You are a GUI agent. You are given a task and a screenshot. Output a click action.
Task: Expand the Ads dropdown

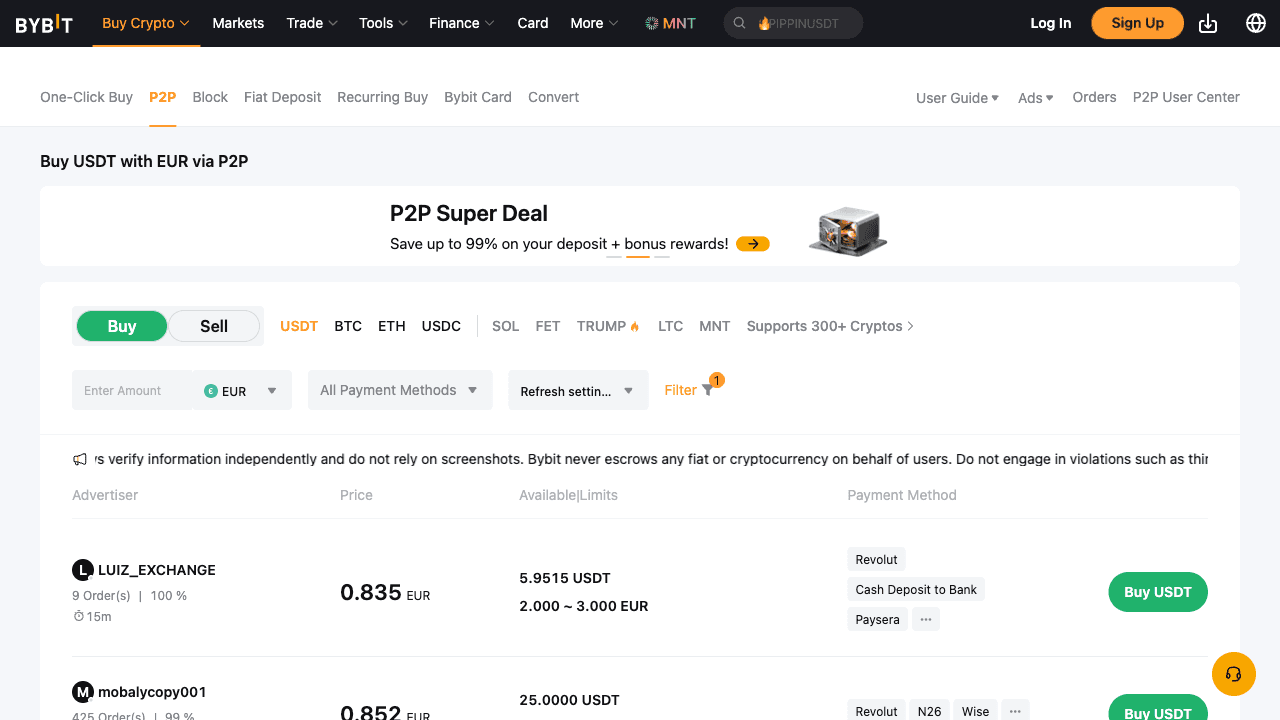coord(1036,97)
